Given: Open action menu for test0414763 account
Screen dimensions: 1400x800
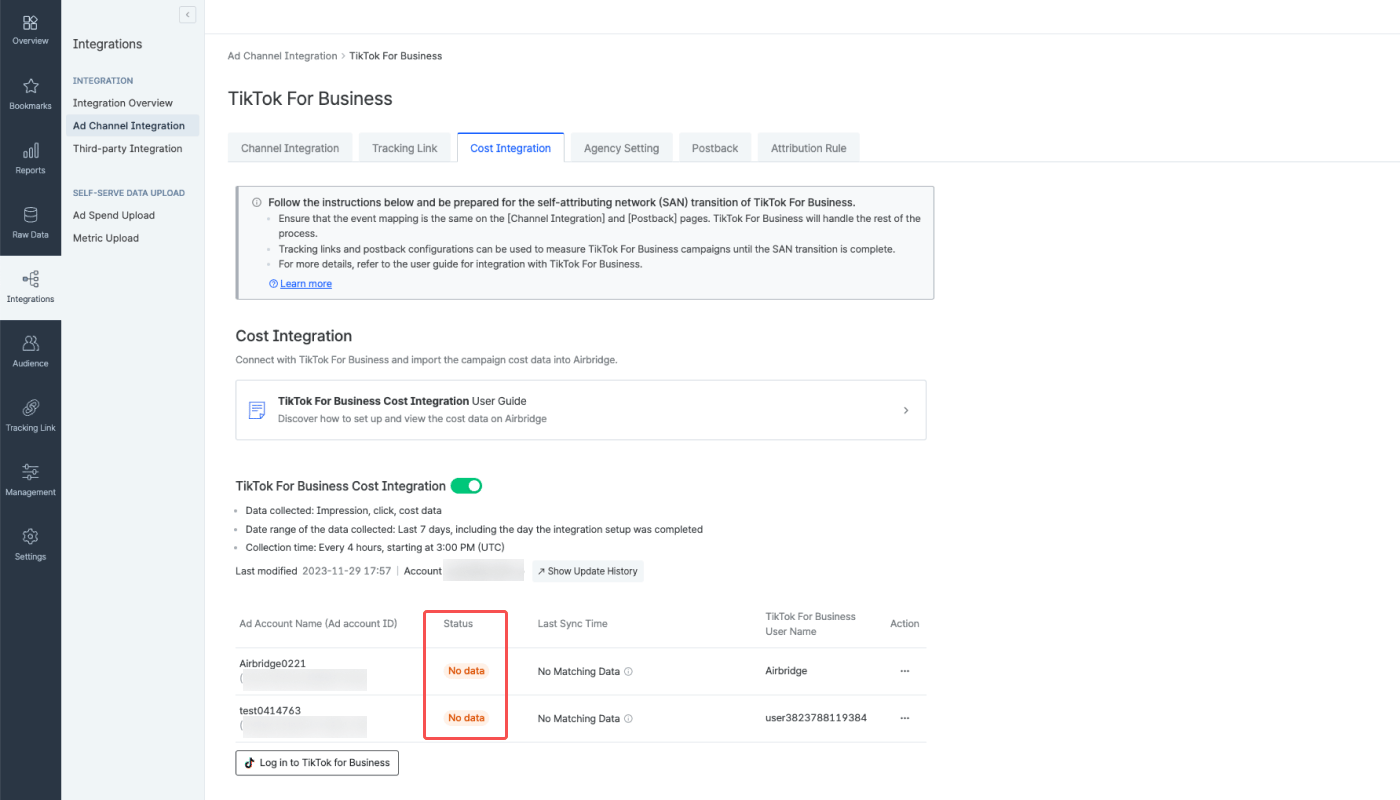Looking at the screenshot, I should click(x=904, y=718).
